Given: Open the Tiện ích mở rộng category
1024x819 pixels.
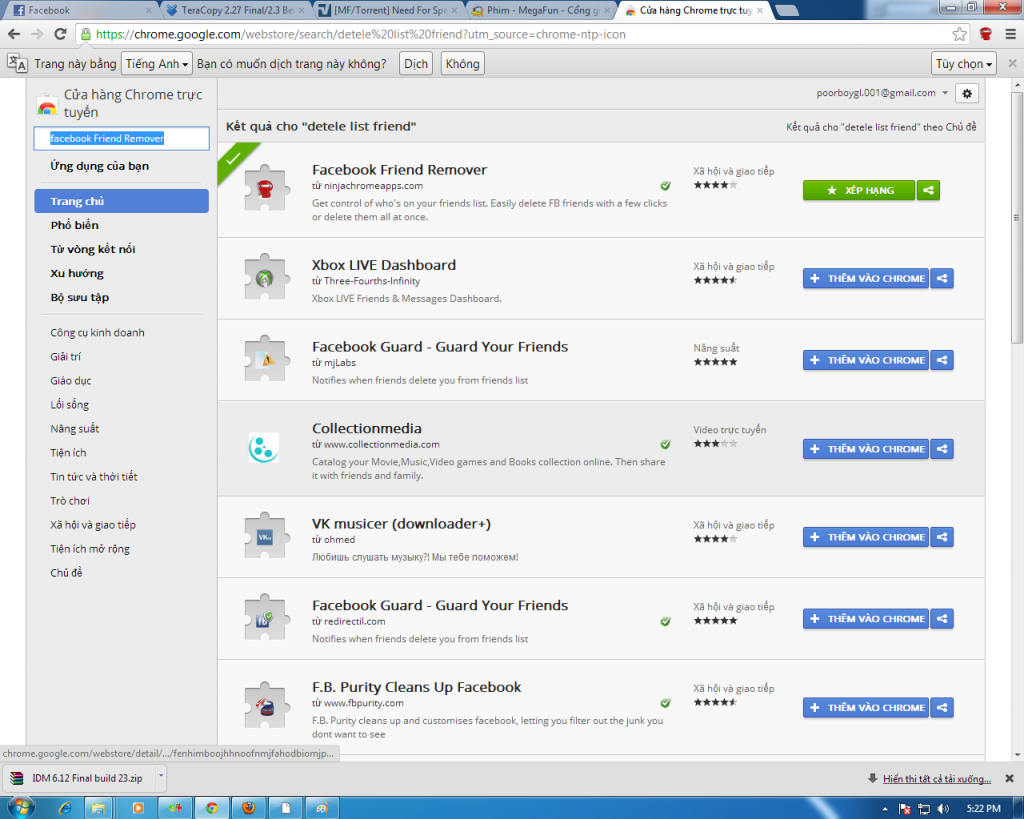Looking at the screenshot, I should click(x=90, y=549).
